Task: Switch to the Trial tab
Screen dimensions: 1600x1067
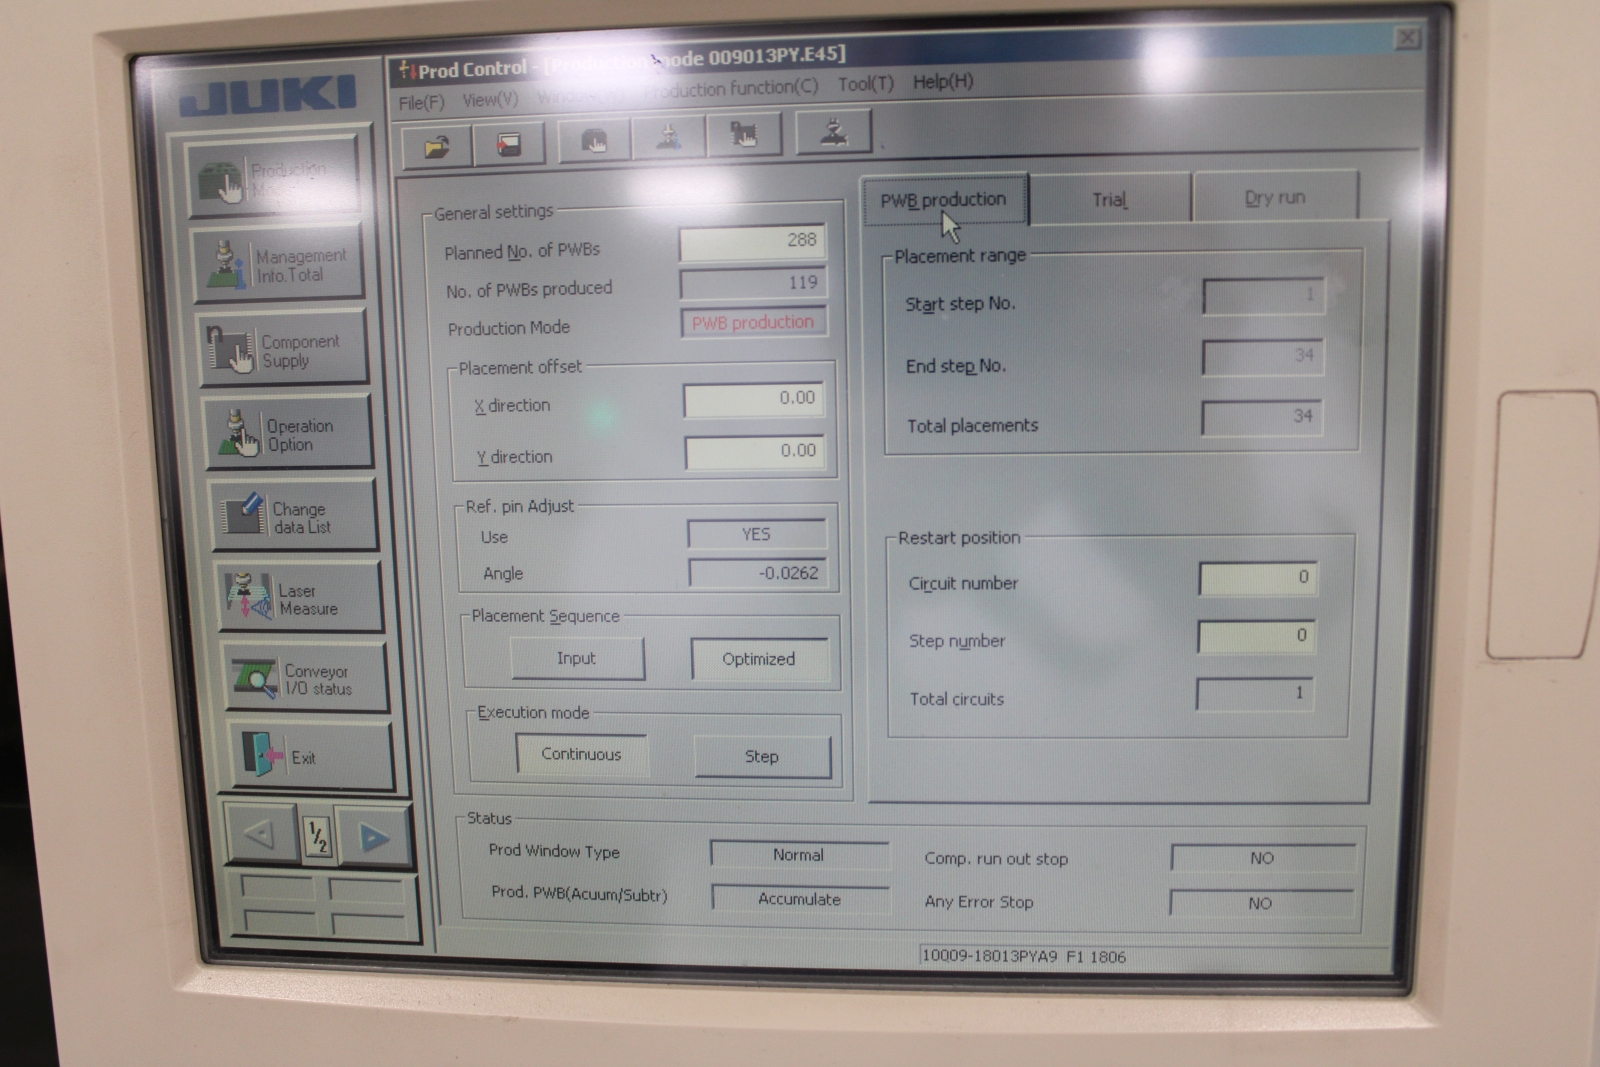Action: (x=1109, y=199)
